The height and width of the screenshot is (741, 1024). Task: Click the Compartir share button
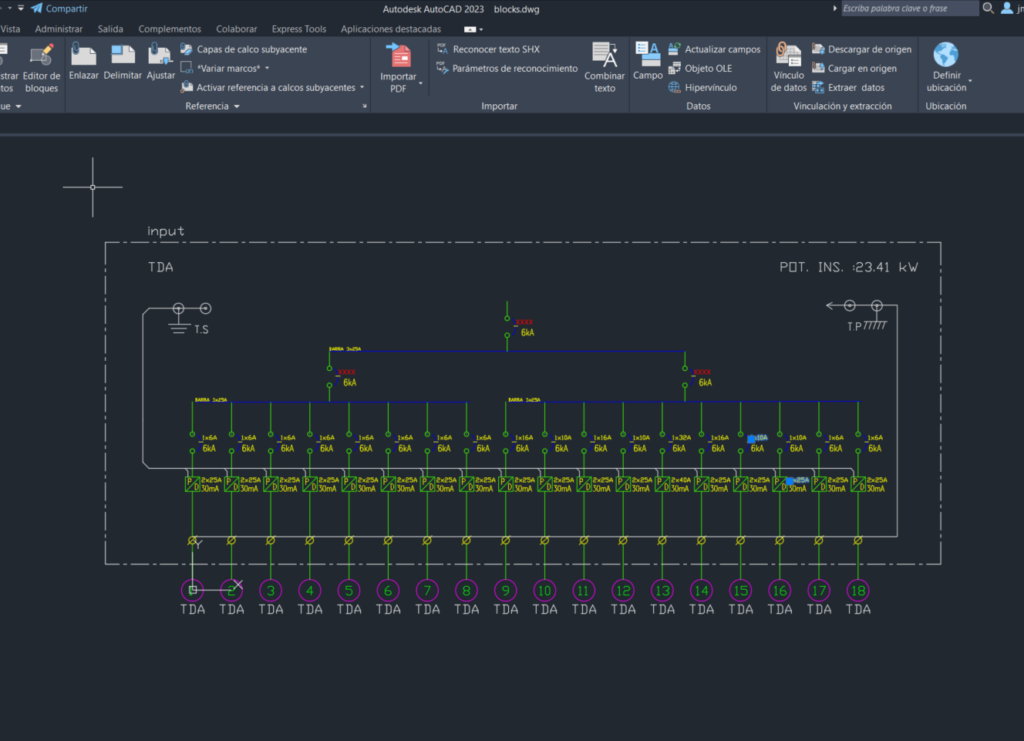[x=58, y=8]
